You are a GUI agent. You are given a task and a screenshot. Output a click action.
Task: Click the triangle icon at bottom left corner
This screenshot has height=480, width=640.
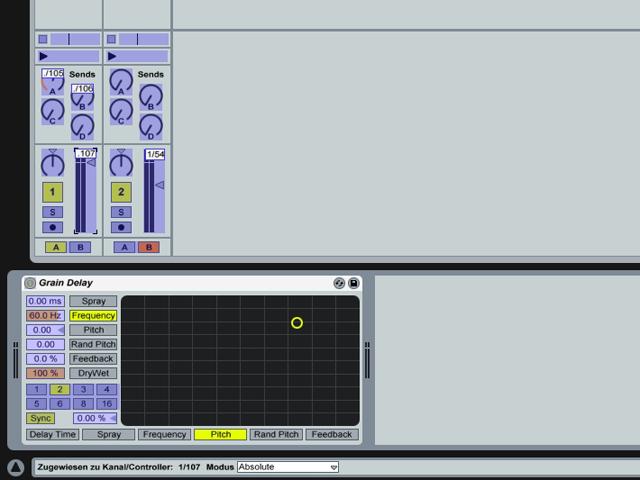click(16, 467)
